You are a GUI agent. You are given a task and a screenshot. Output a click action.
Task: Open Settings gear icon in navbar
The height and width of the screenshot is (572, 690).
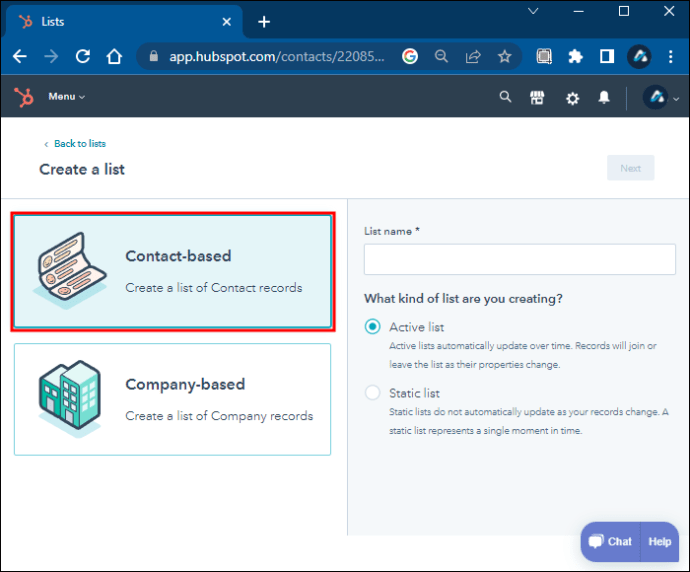572,98
